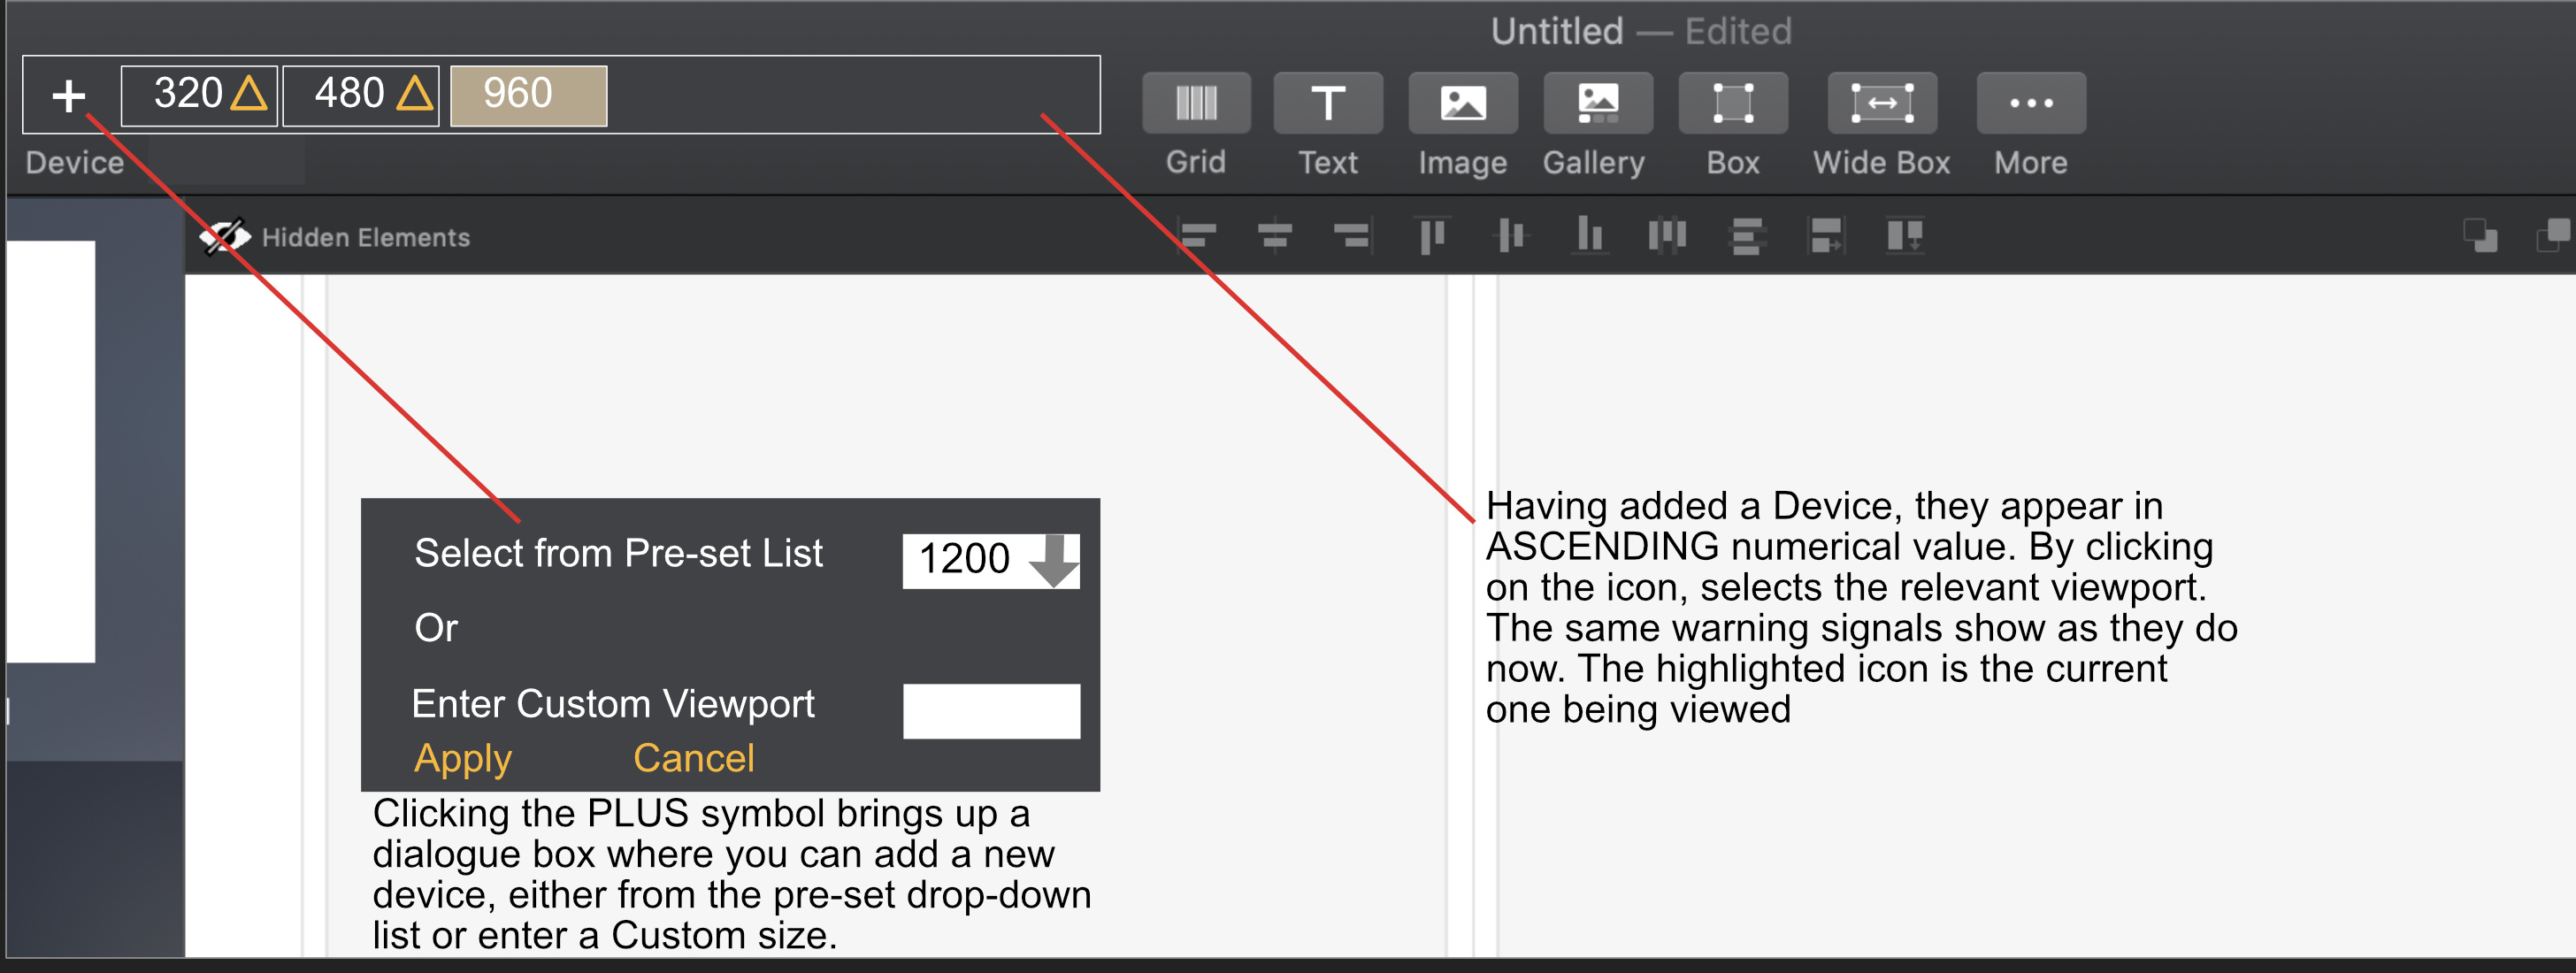The image size is (2576, 973).
Task: Distribute selected items horizontally
Action: [1667, 236]
